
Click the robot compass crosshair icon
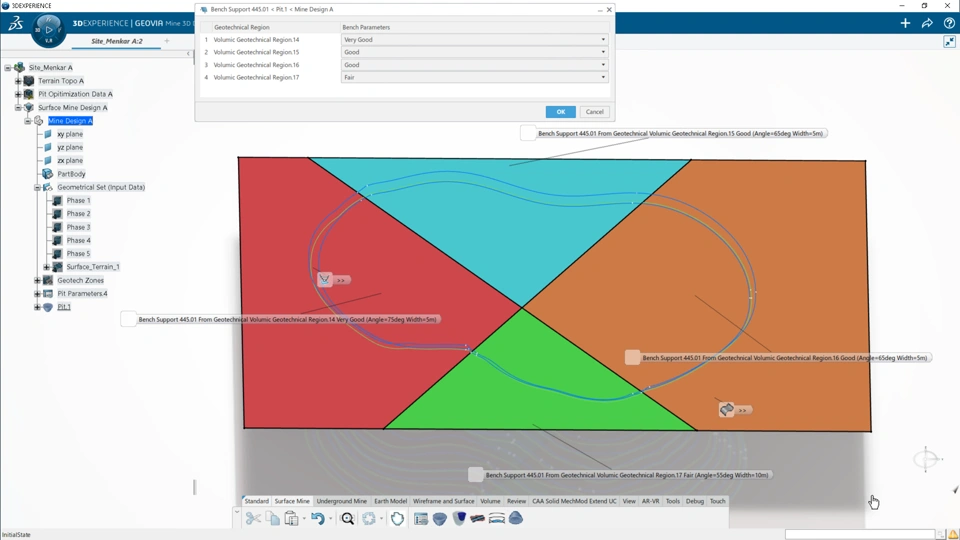[x=926, y=459]
